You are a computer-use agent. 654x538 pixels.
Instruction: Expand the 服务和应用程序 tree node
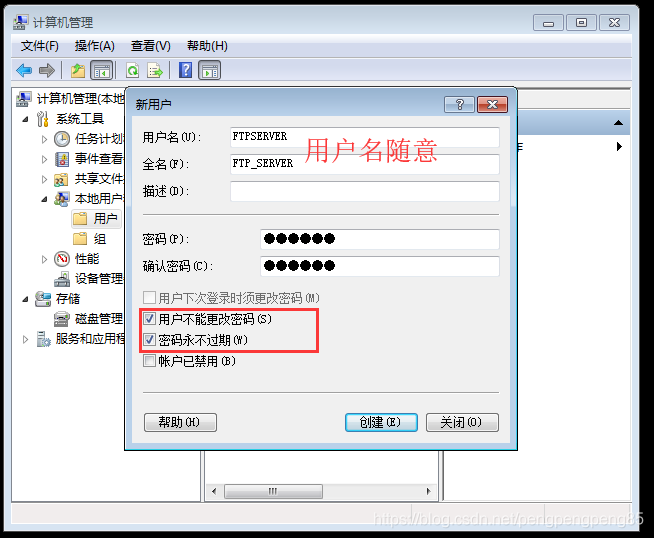pyautogui.click(x=25, y=339)
